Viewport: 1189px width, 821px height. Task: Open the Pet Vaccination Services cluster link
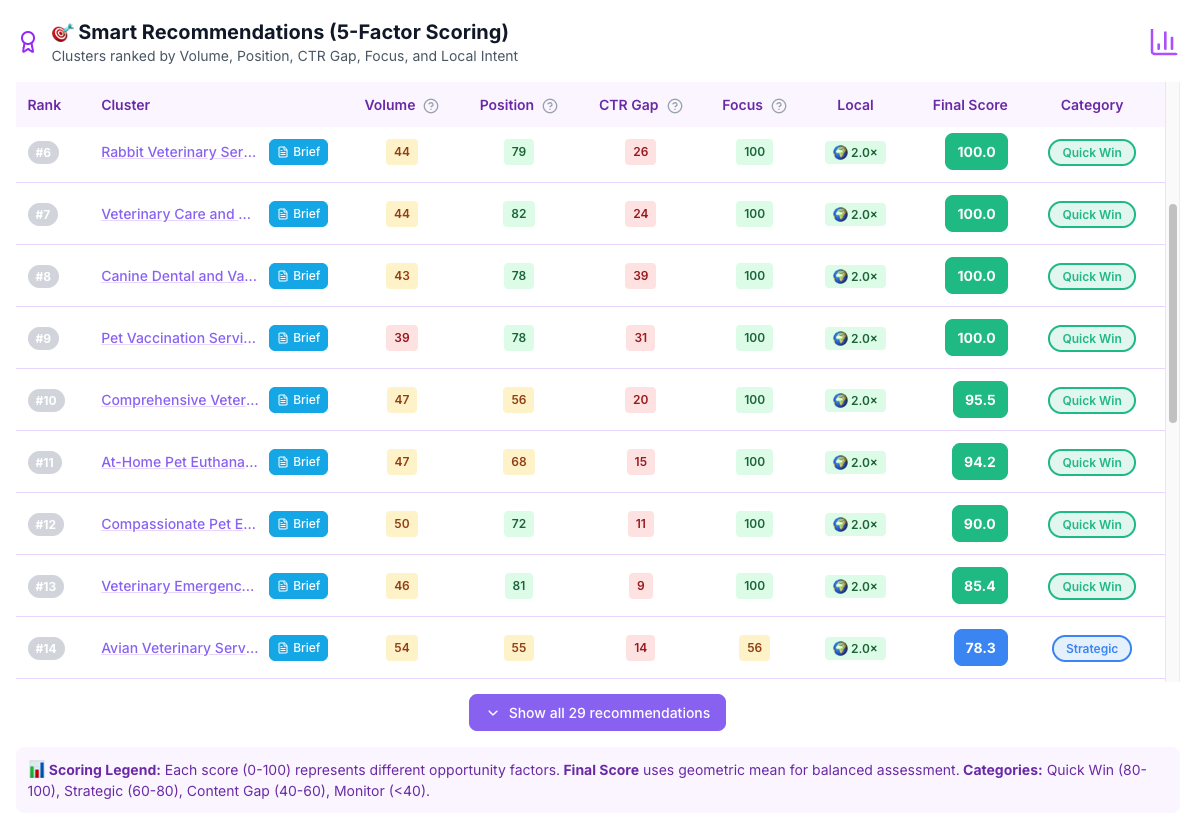[178, 338]
